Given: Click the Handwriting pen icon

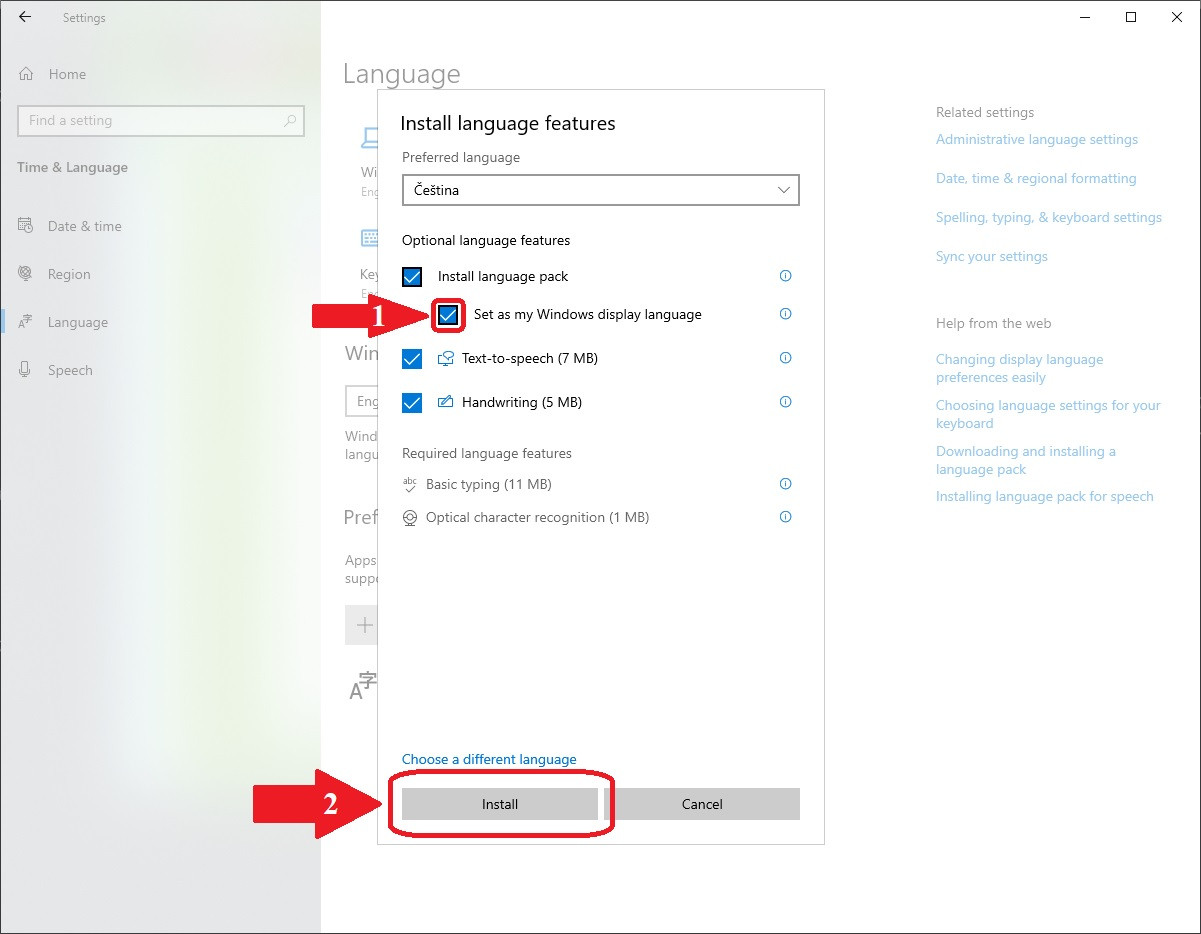Looking at the screenshot, I should [x=446, y=402].
